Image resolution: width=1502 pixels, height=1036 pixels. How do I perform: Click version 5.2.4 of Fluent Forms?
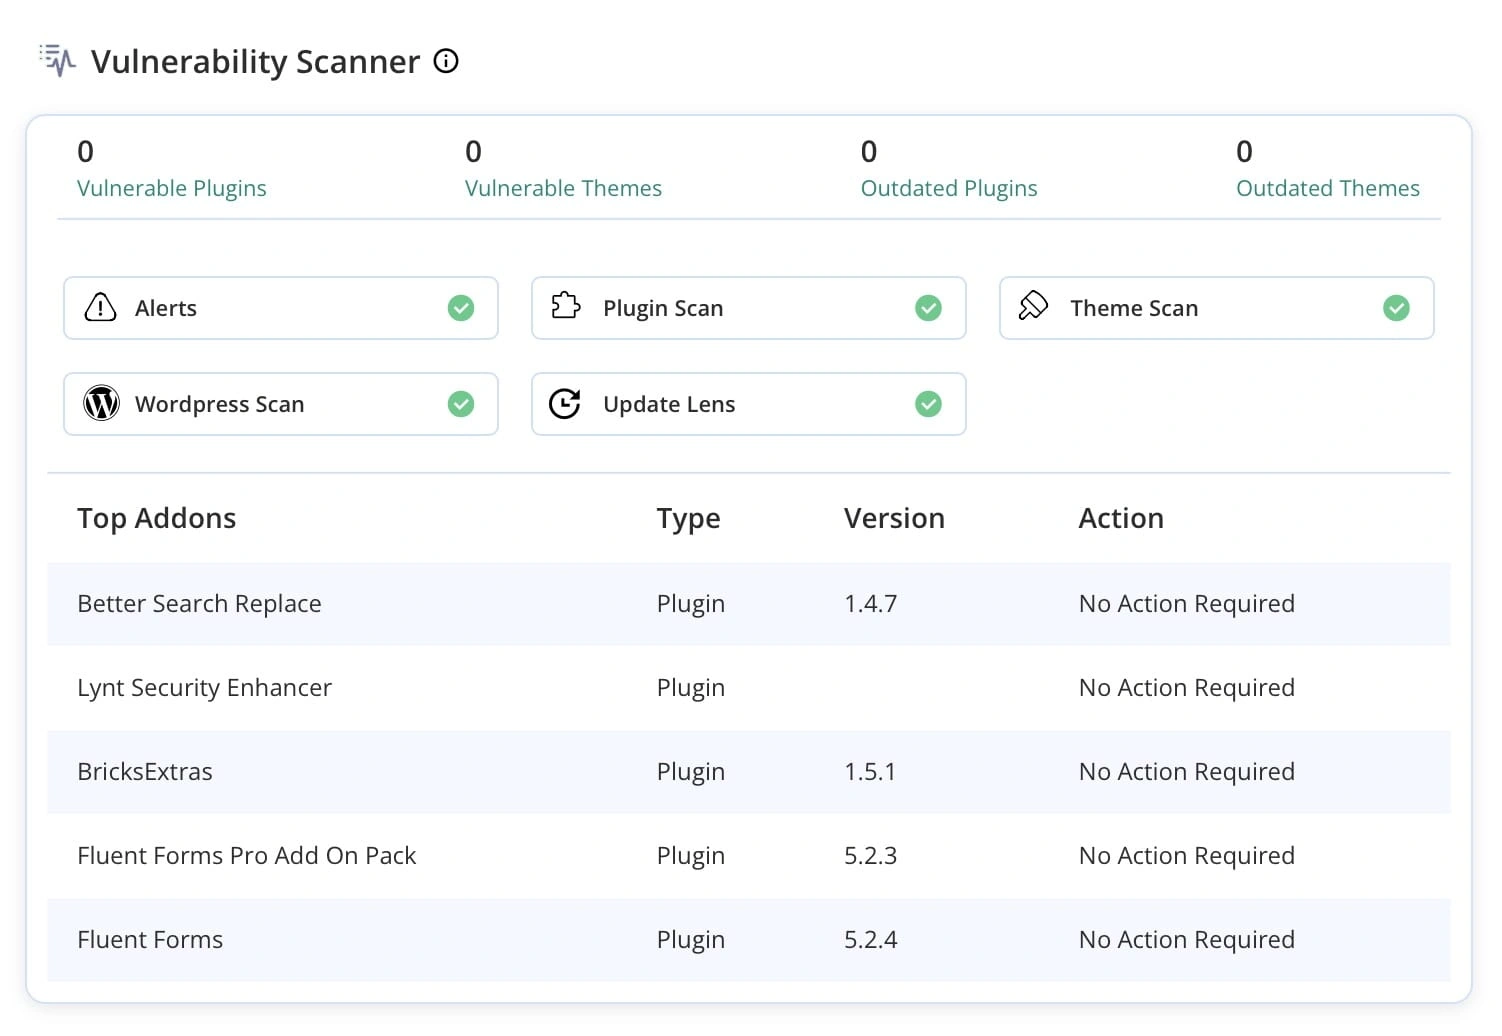[x=871, y=940]
